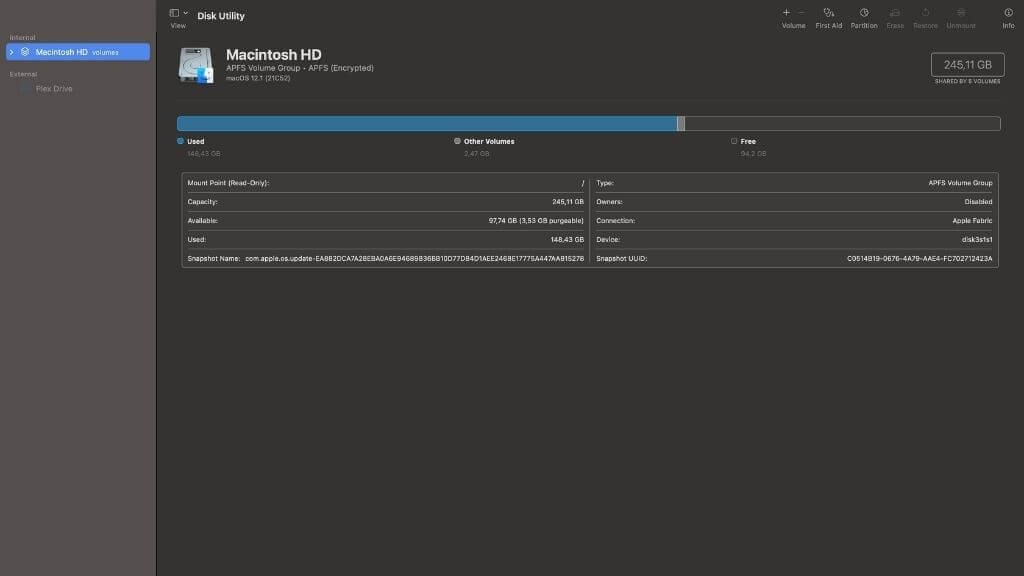The image size is (1024, 576).
Task: Click the Macintosh HD drive icon
Action: (196, 65)
